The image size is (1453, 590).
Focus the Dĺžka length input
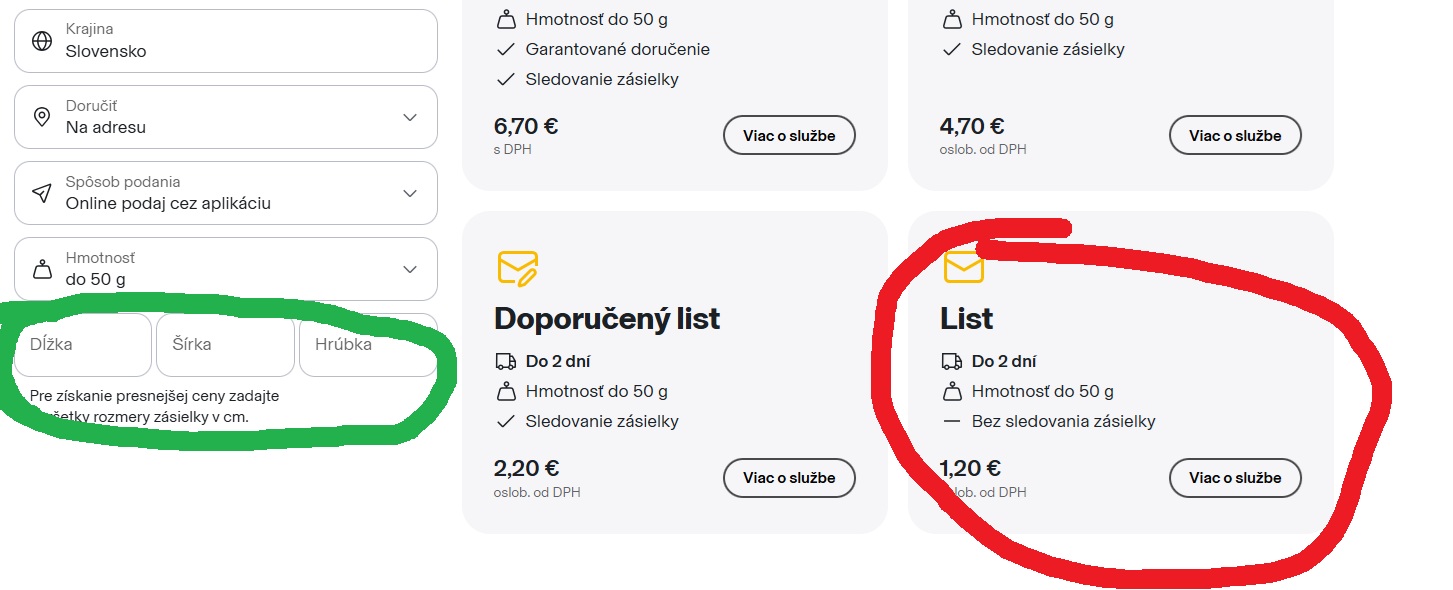83,345
